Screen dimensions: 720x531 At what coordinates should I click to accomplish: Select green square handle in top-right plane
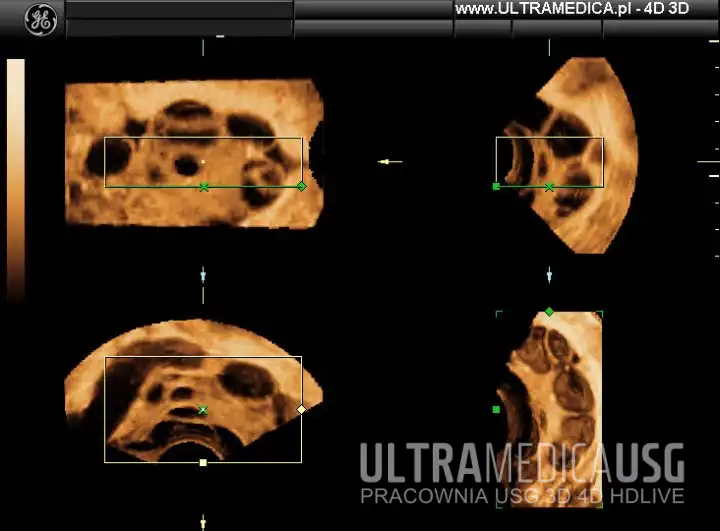point(496,186)
